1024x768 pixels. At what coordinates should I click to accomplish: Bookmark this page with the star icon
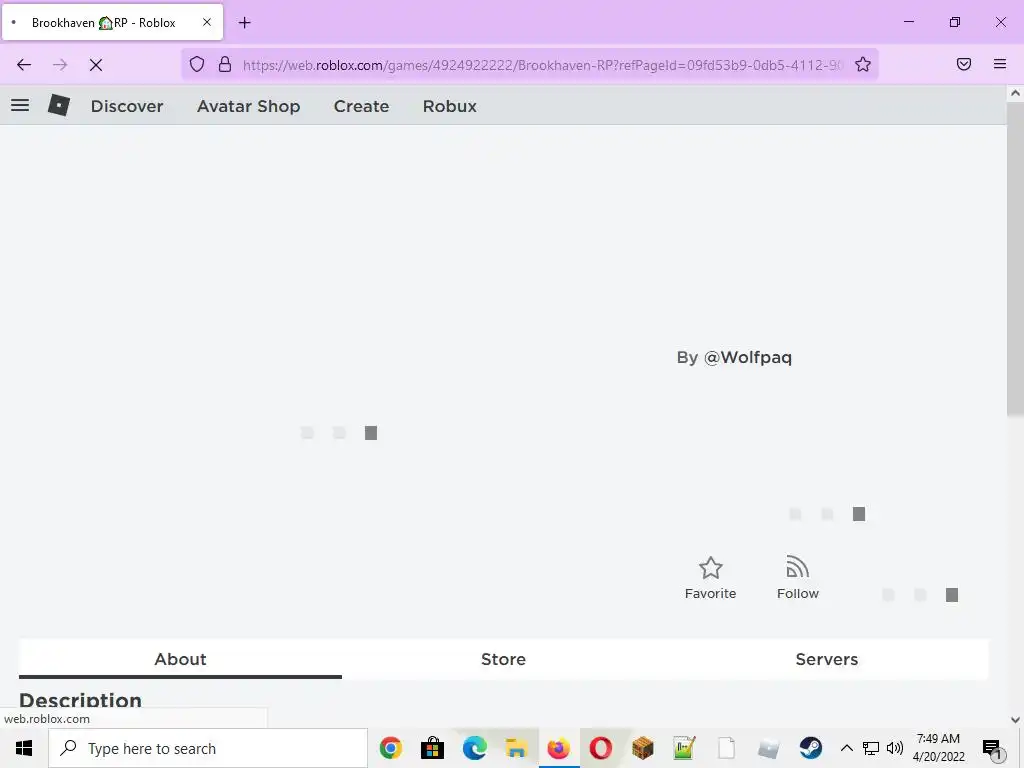click(863, 64)
